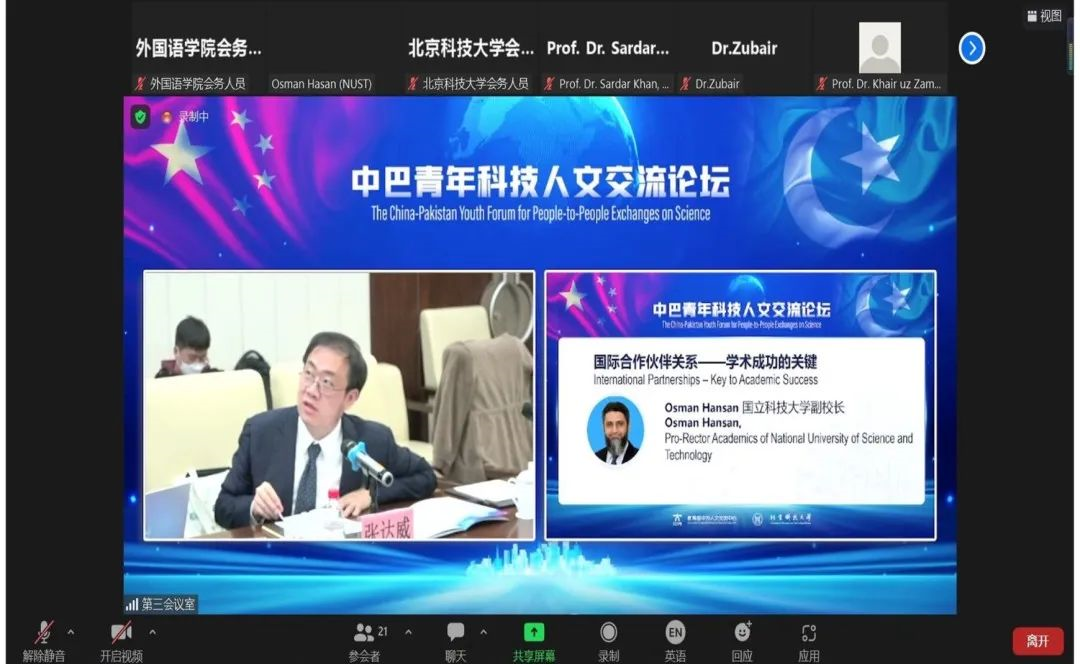Open the 视图 view menu
This screenshot has height=664, width=1080.
click(x=1043, y=16)
